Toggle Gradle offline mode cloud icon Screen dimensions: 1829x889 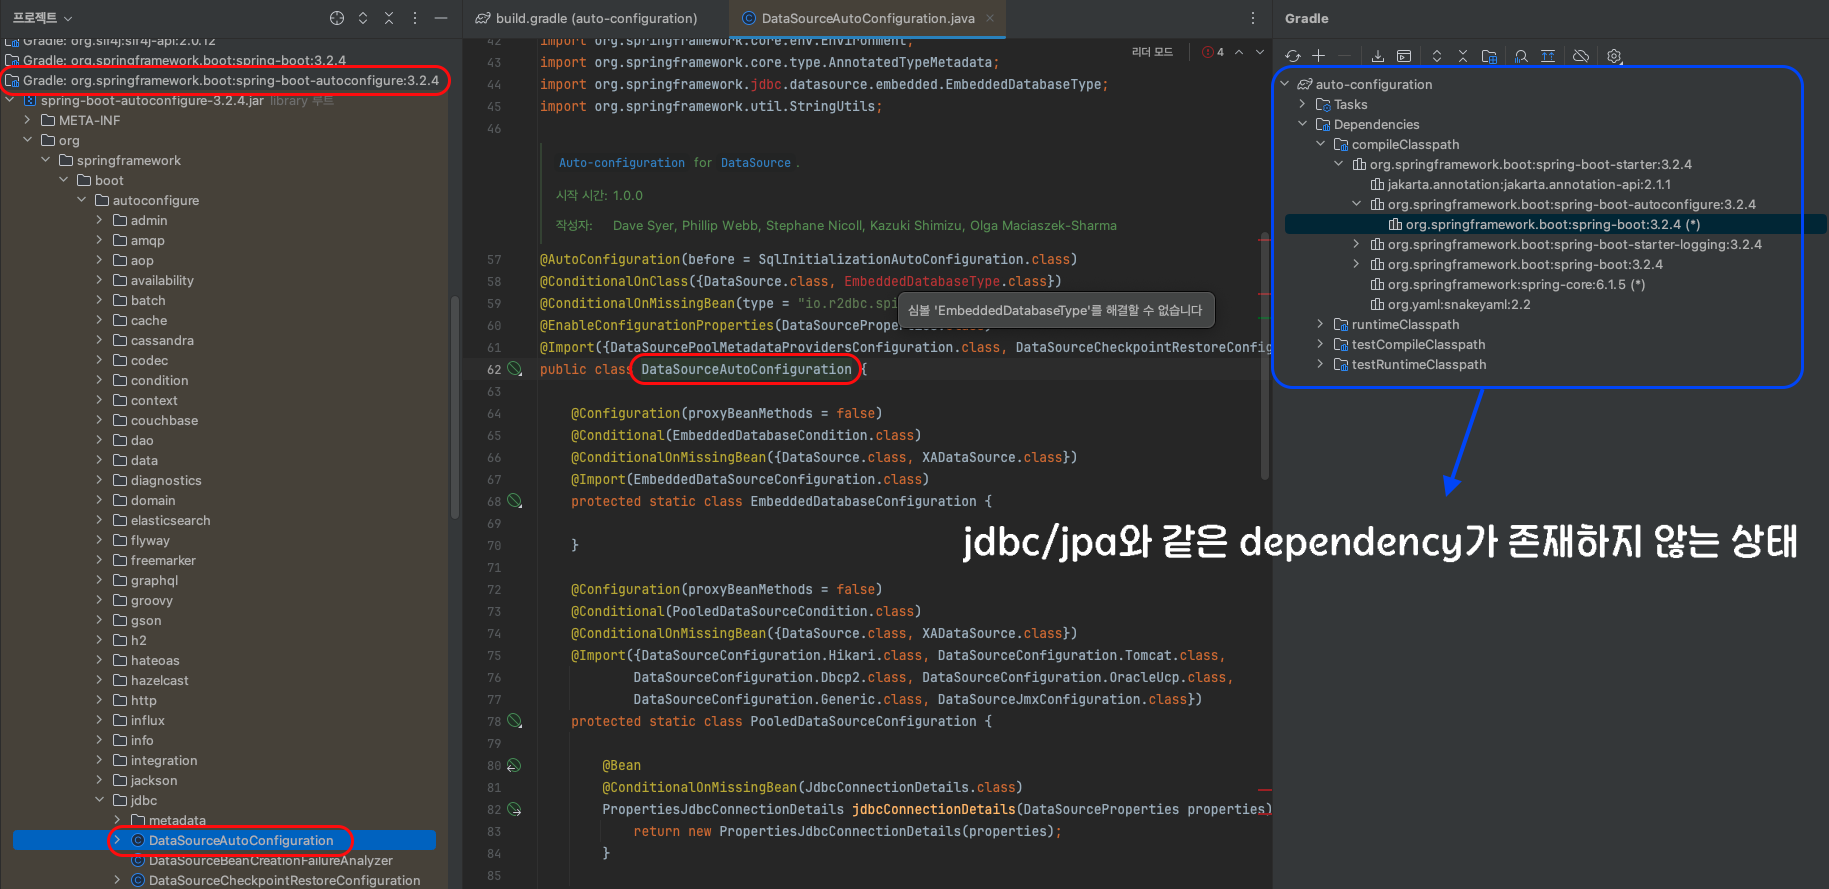[x=1581, y=56]
